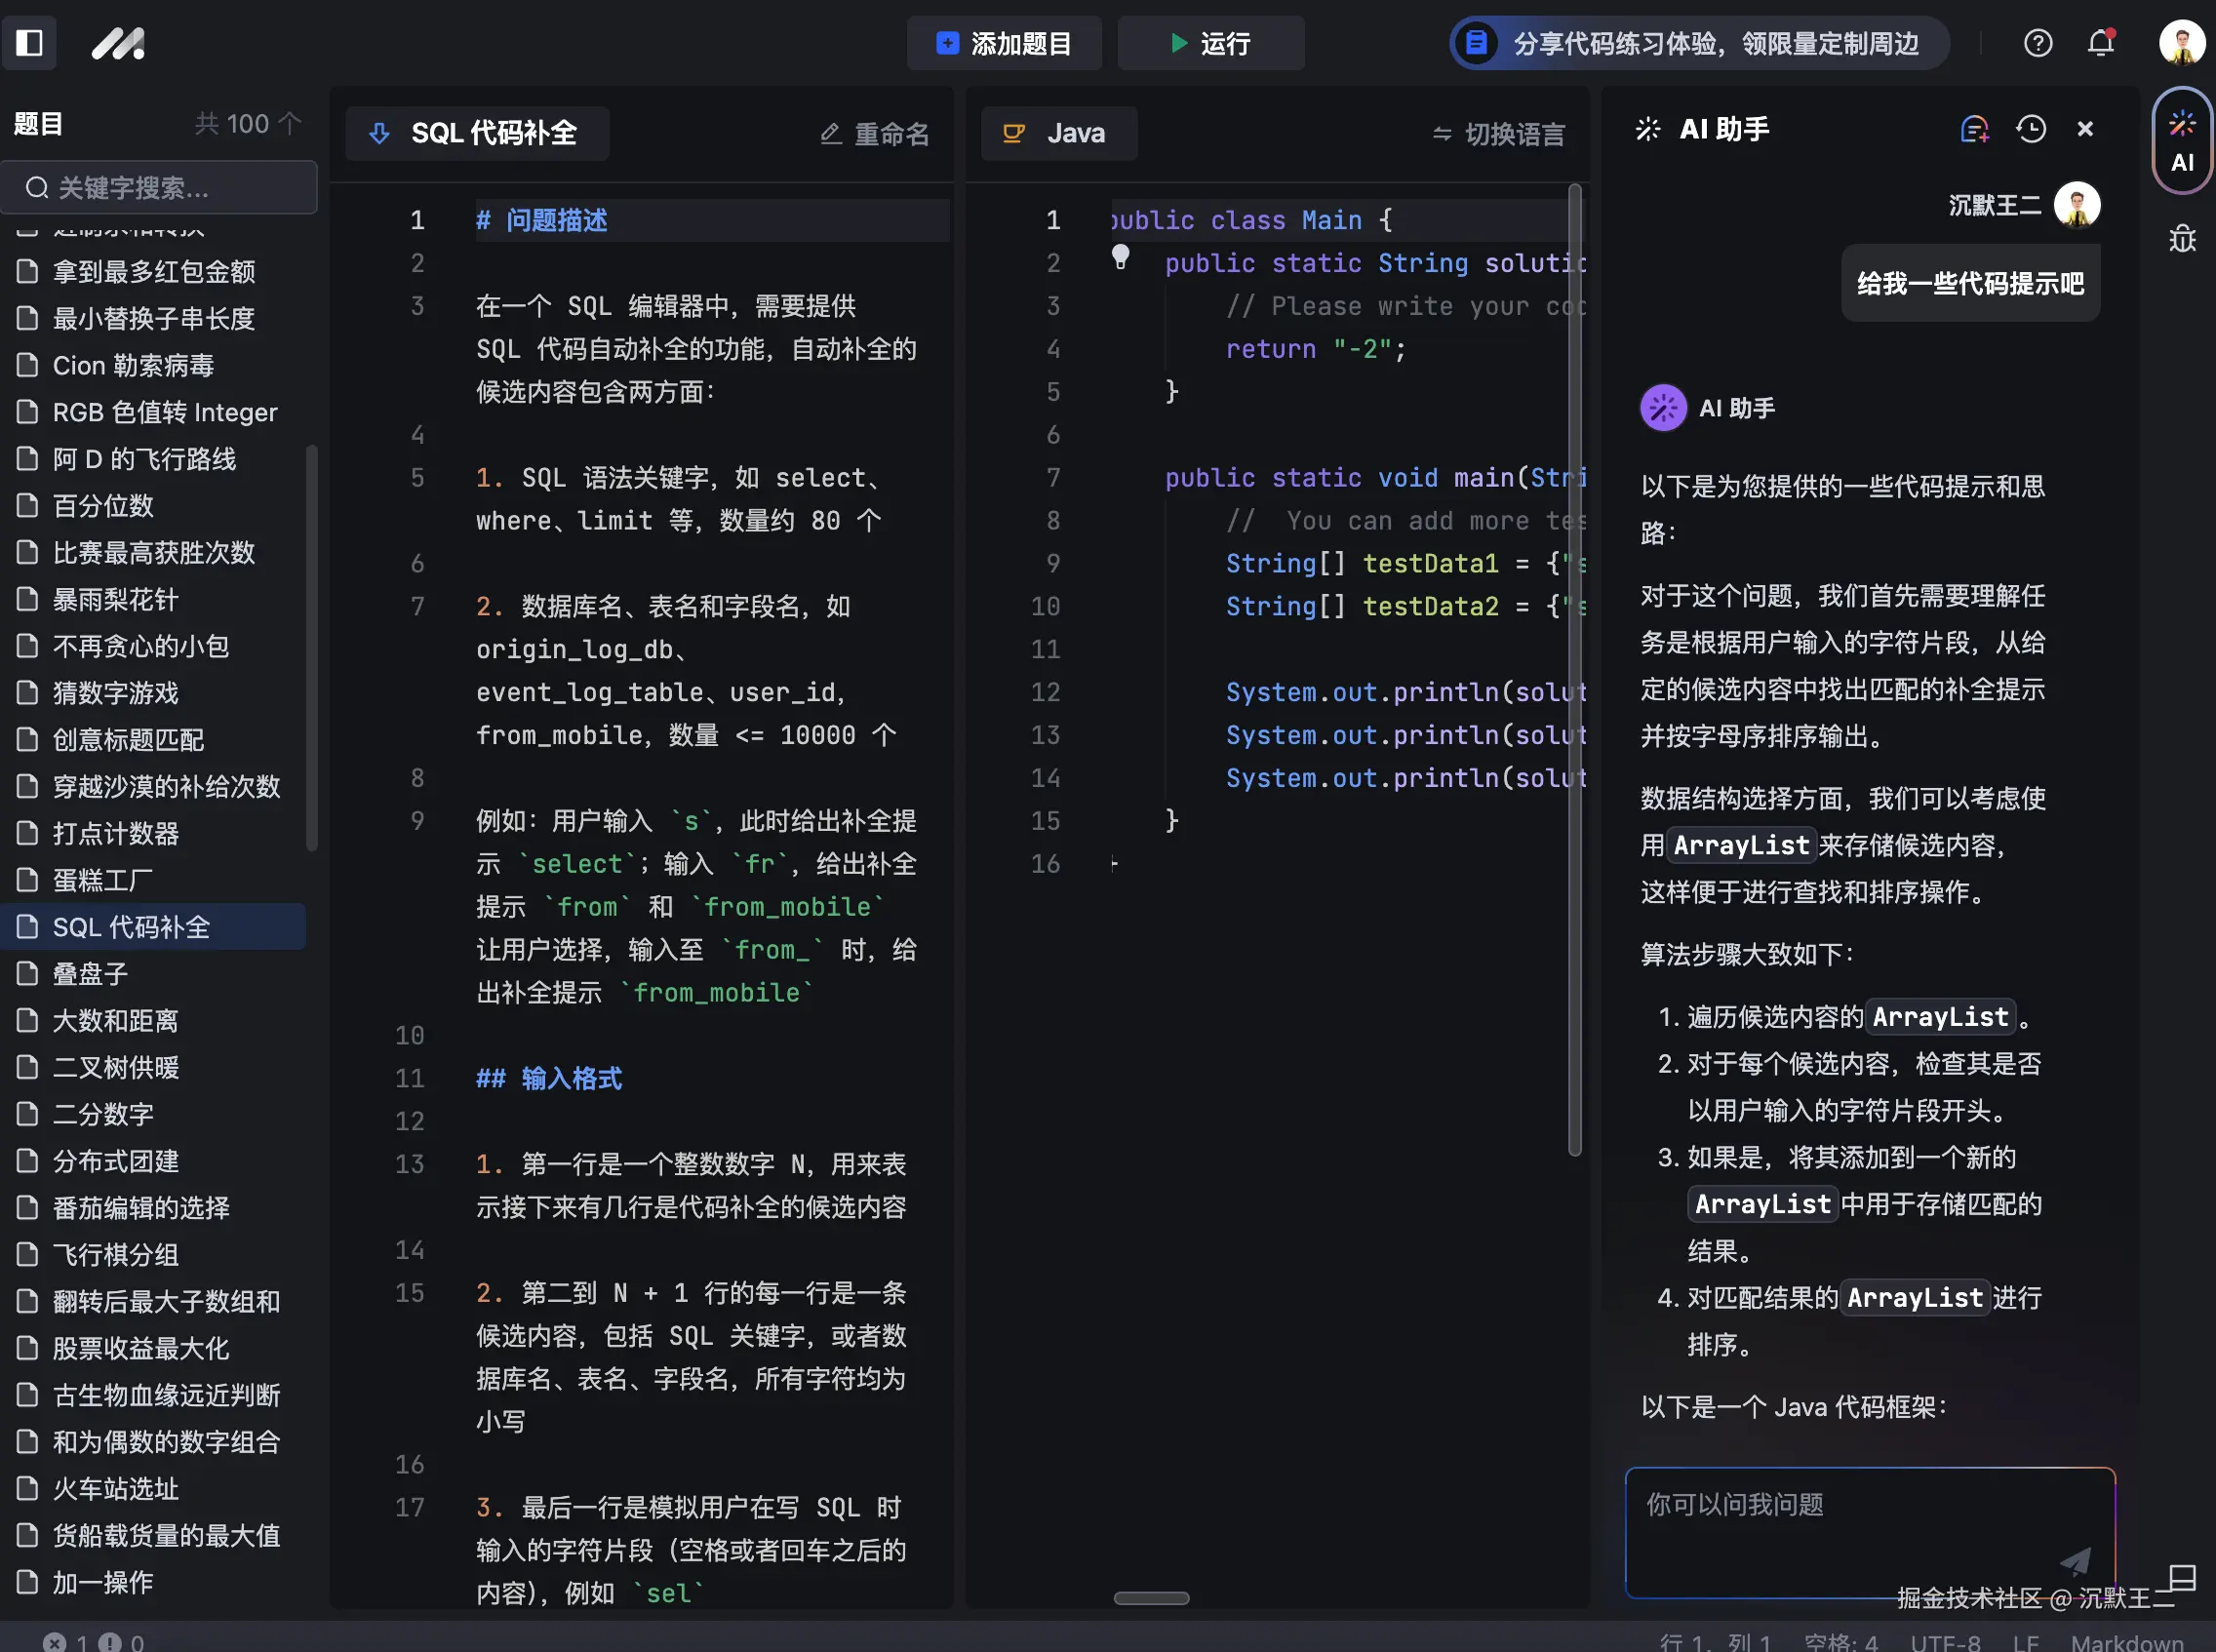This screenshot has width=2216, height=1652.
Task: Click 切换语言 to switch language
Action: pyautogui.click(x=1498, y=134)
